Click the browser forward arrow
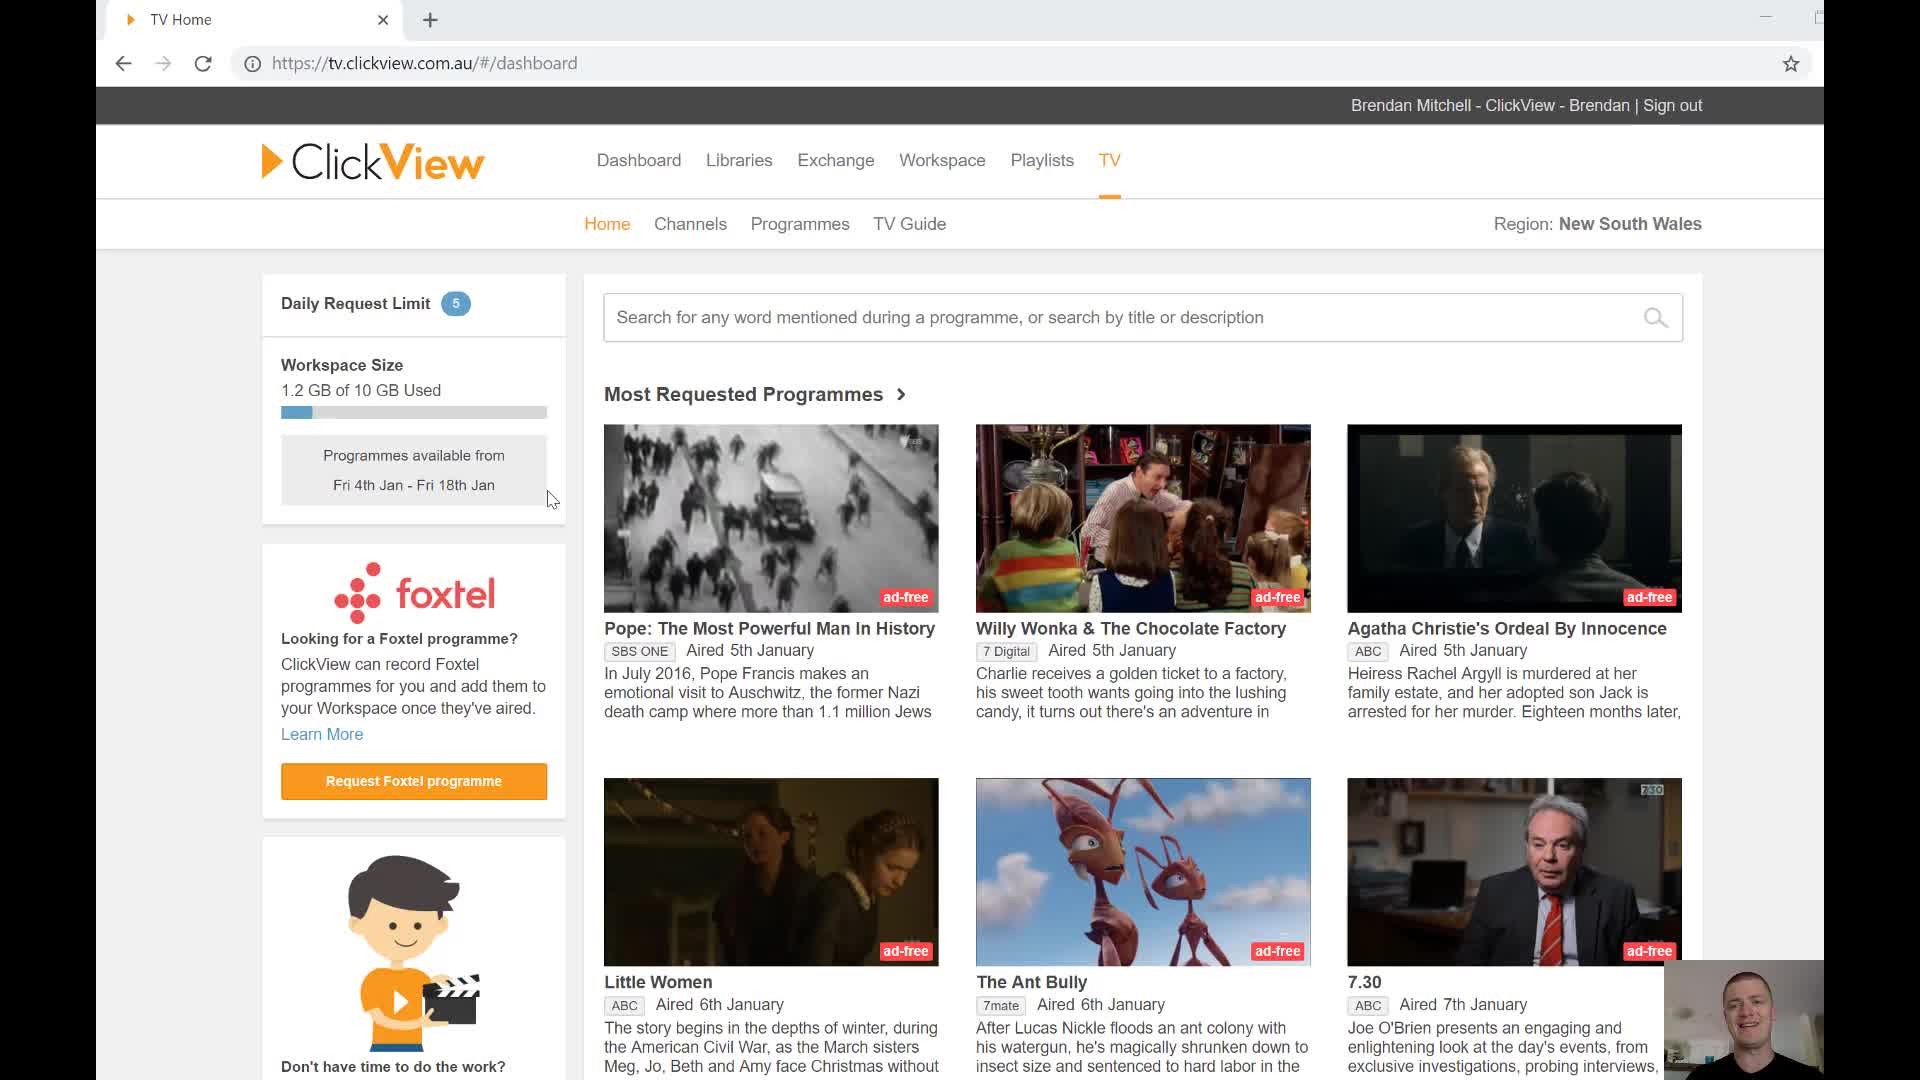The width and height of the screenshot is (1920, 1080). 163,63
